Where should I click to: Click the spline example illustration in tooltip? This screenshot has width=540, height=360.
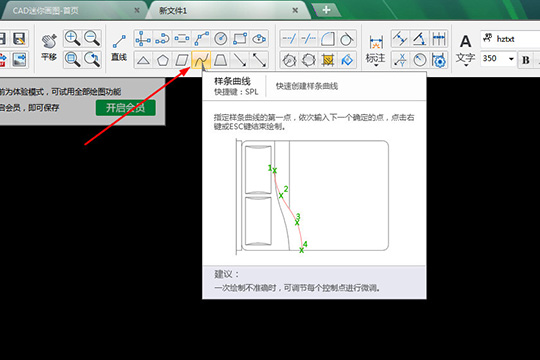point(312,196)
